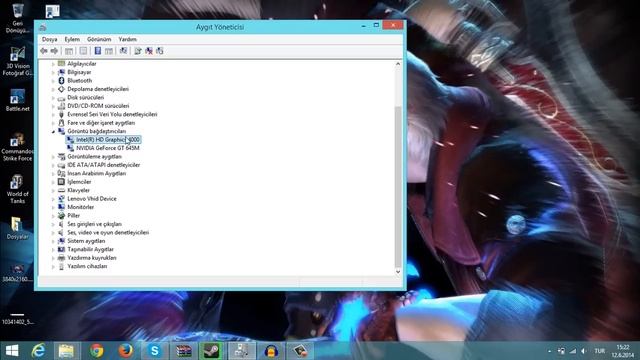Screen dimensions: 640x360
Task: Select Ses girişleri ve çıkışları category
Action: click(94, 224)
